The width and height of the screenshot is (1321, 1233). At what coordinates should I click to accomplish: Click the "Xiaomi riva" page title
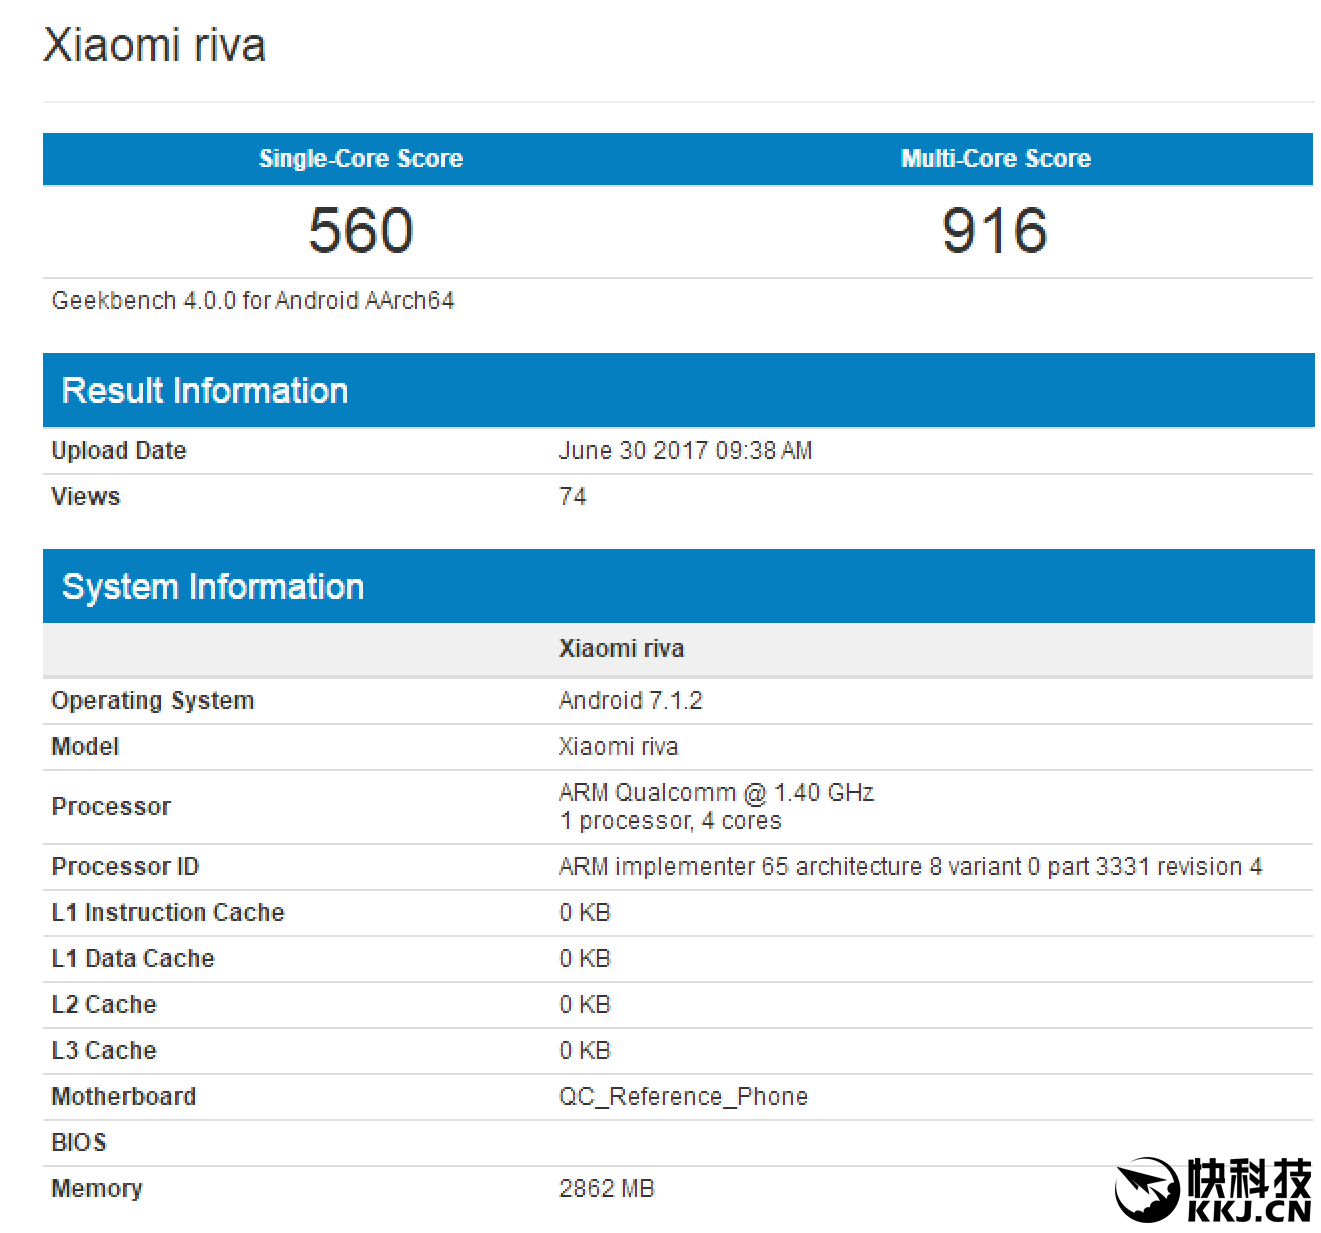[155, 46]
